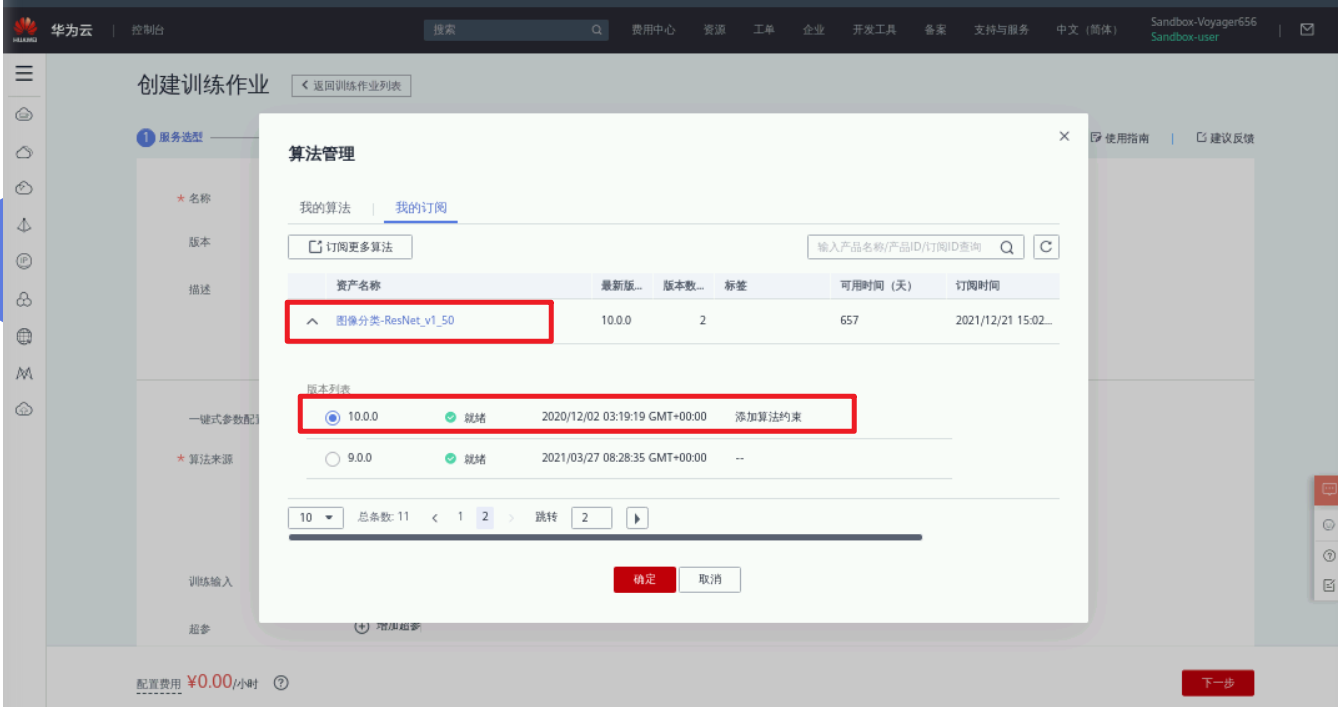Click 控制台 in the top bar
This screenshot has height=707, width=1338.
tap(148, 30)
